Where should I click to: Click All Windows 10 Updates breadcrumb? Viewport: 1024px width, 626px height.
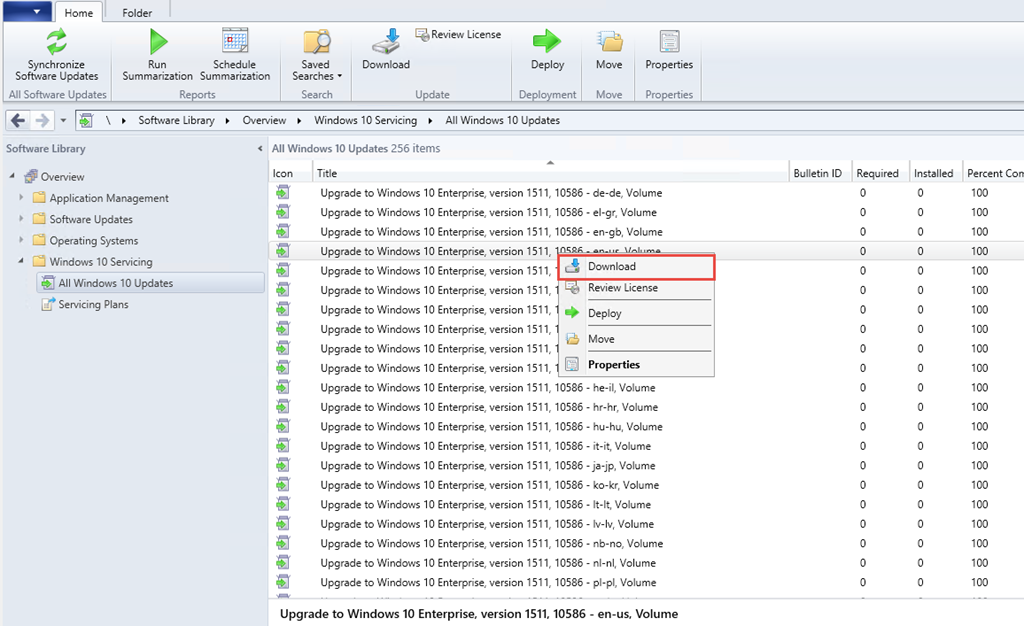502,120
